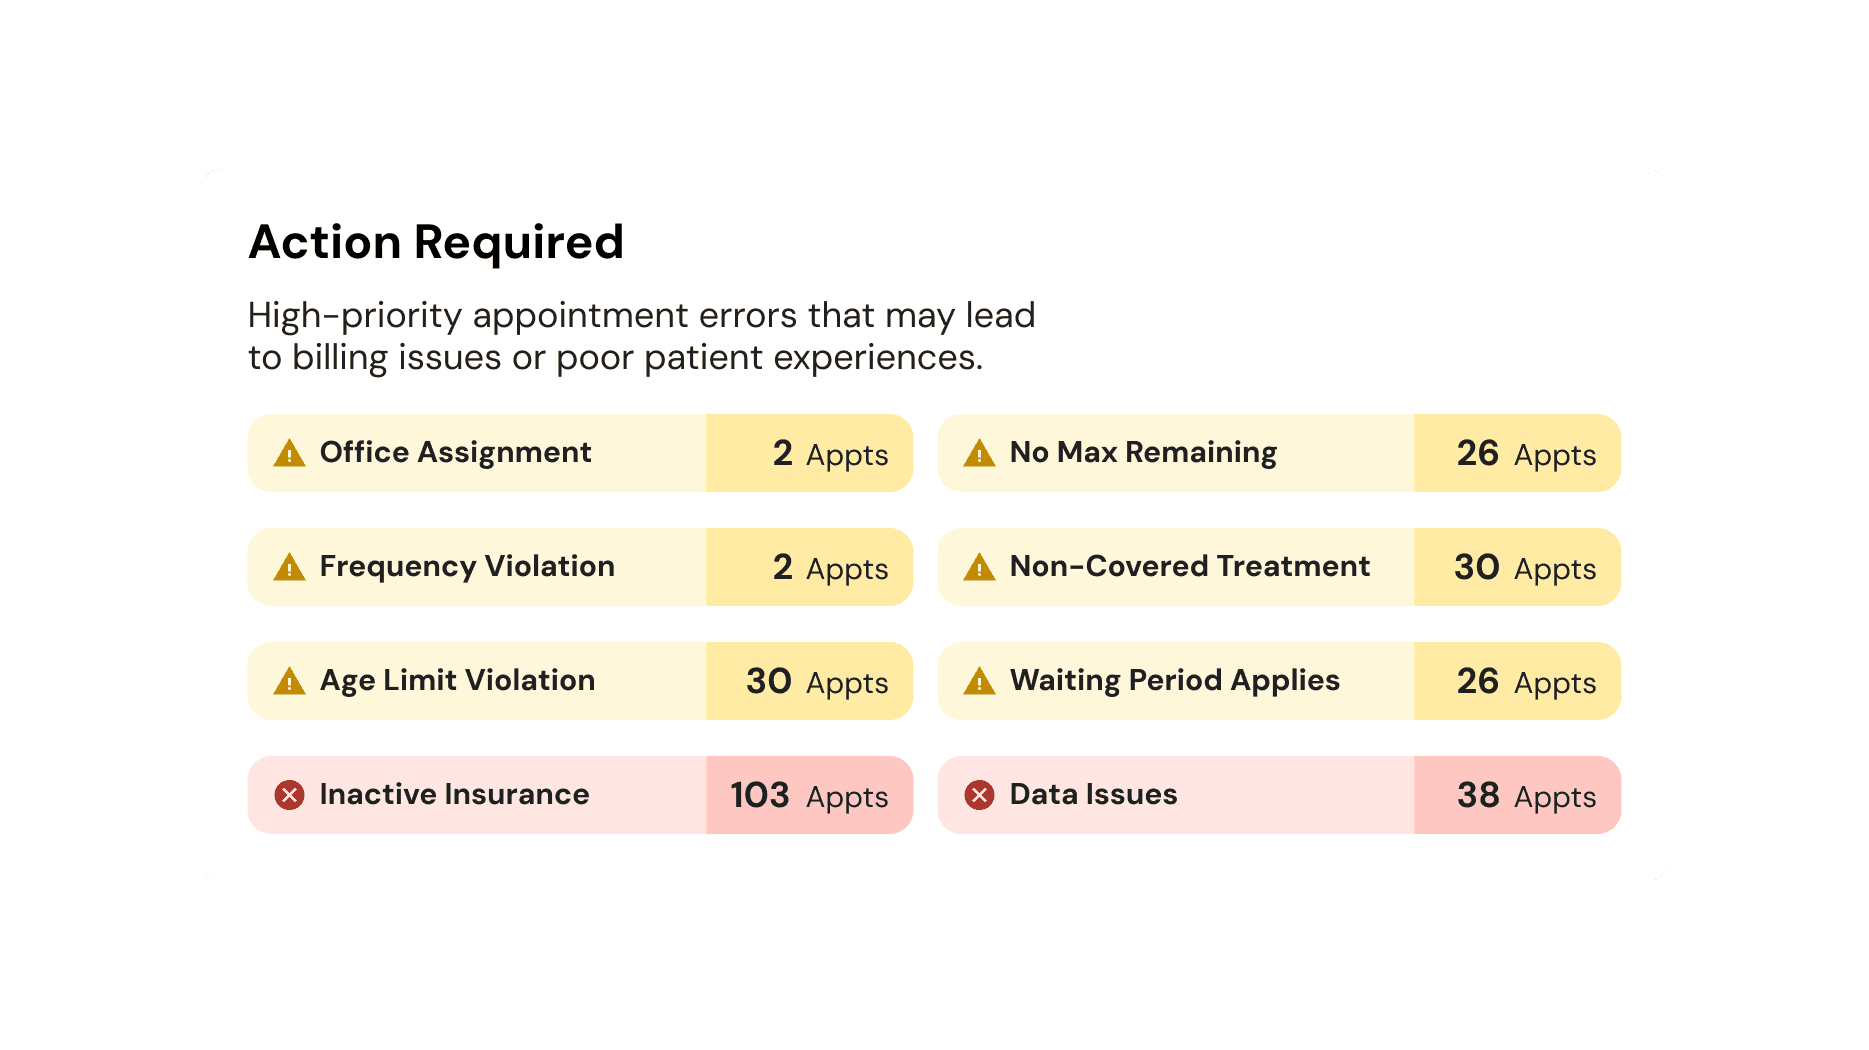Image resolution: width=1869 pixels, height=1050 pixels.
Task: Click the 30 Appts badge for Non-Covered Treatment
Action: pos(1517,567)
